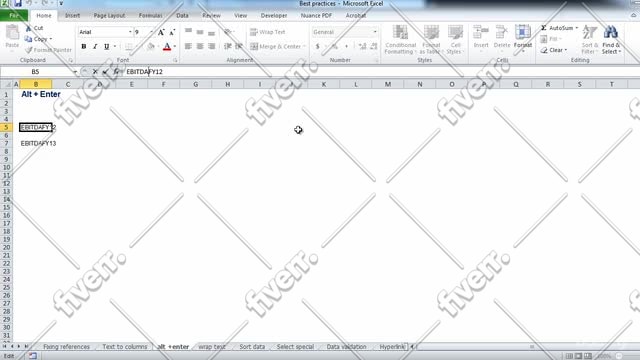The height and width of the screenshot is (360, 640).
Task: Select the Page Layout view icon in status bar
Action: pos(578,356)
